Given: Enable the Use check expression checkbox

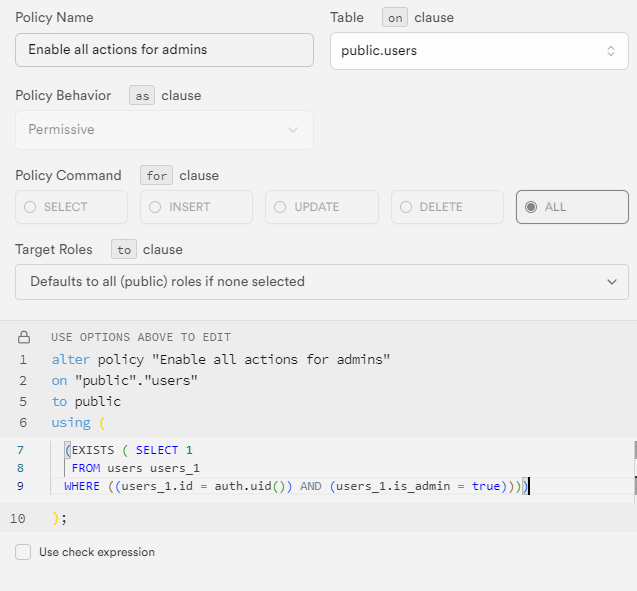Looking at the screenshot, I should pyautogui.click(x=23, y=552).
